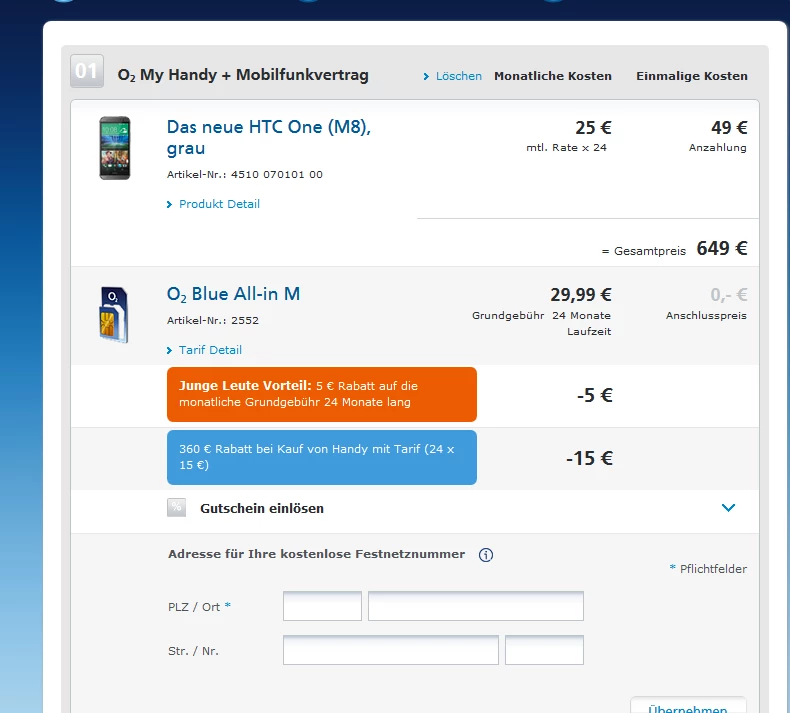Screen dimensions: 790x713
Task: Click the Monatliche Kosten column header
Action: [553, 76]
